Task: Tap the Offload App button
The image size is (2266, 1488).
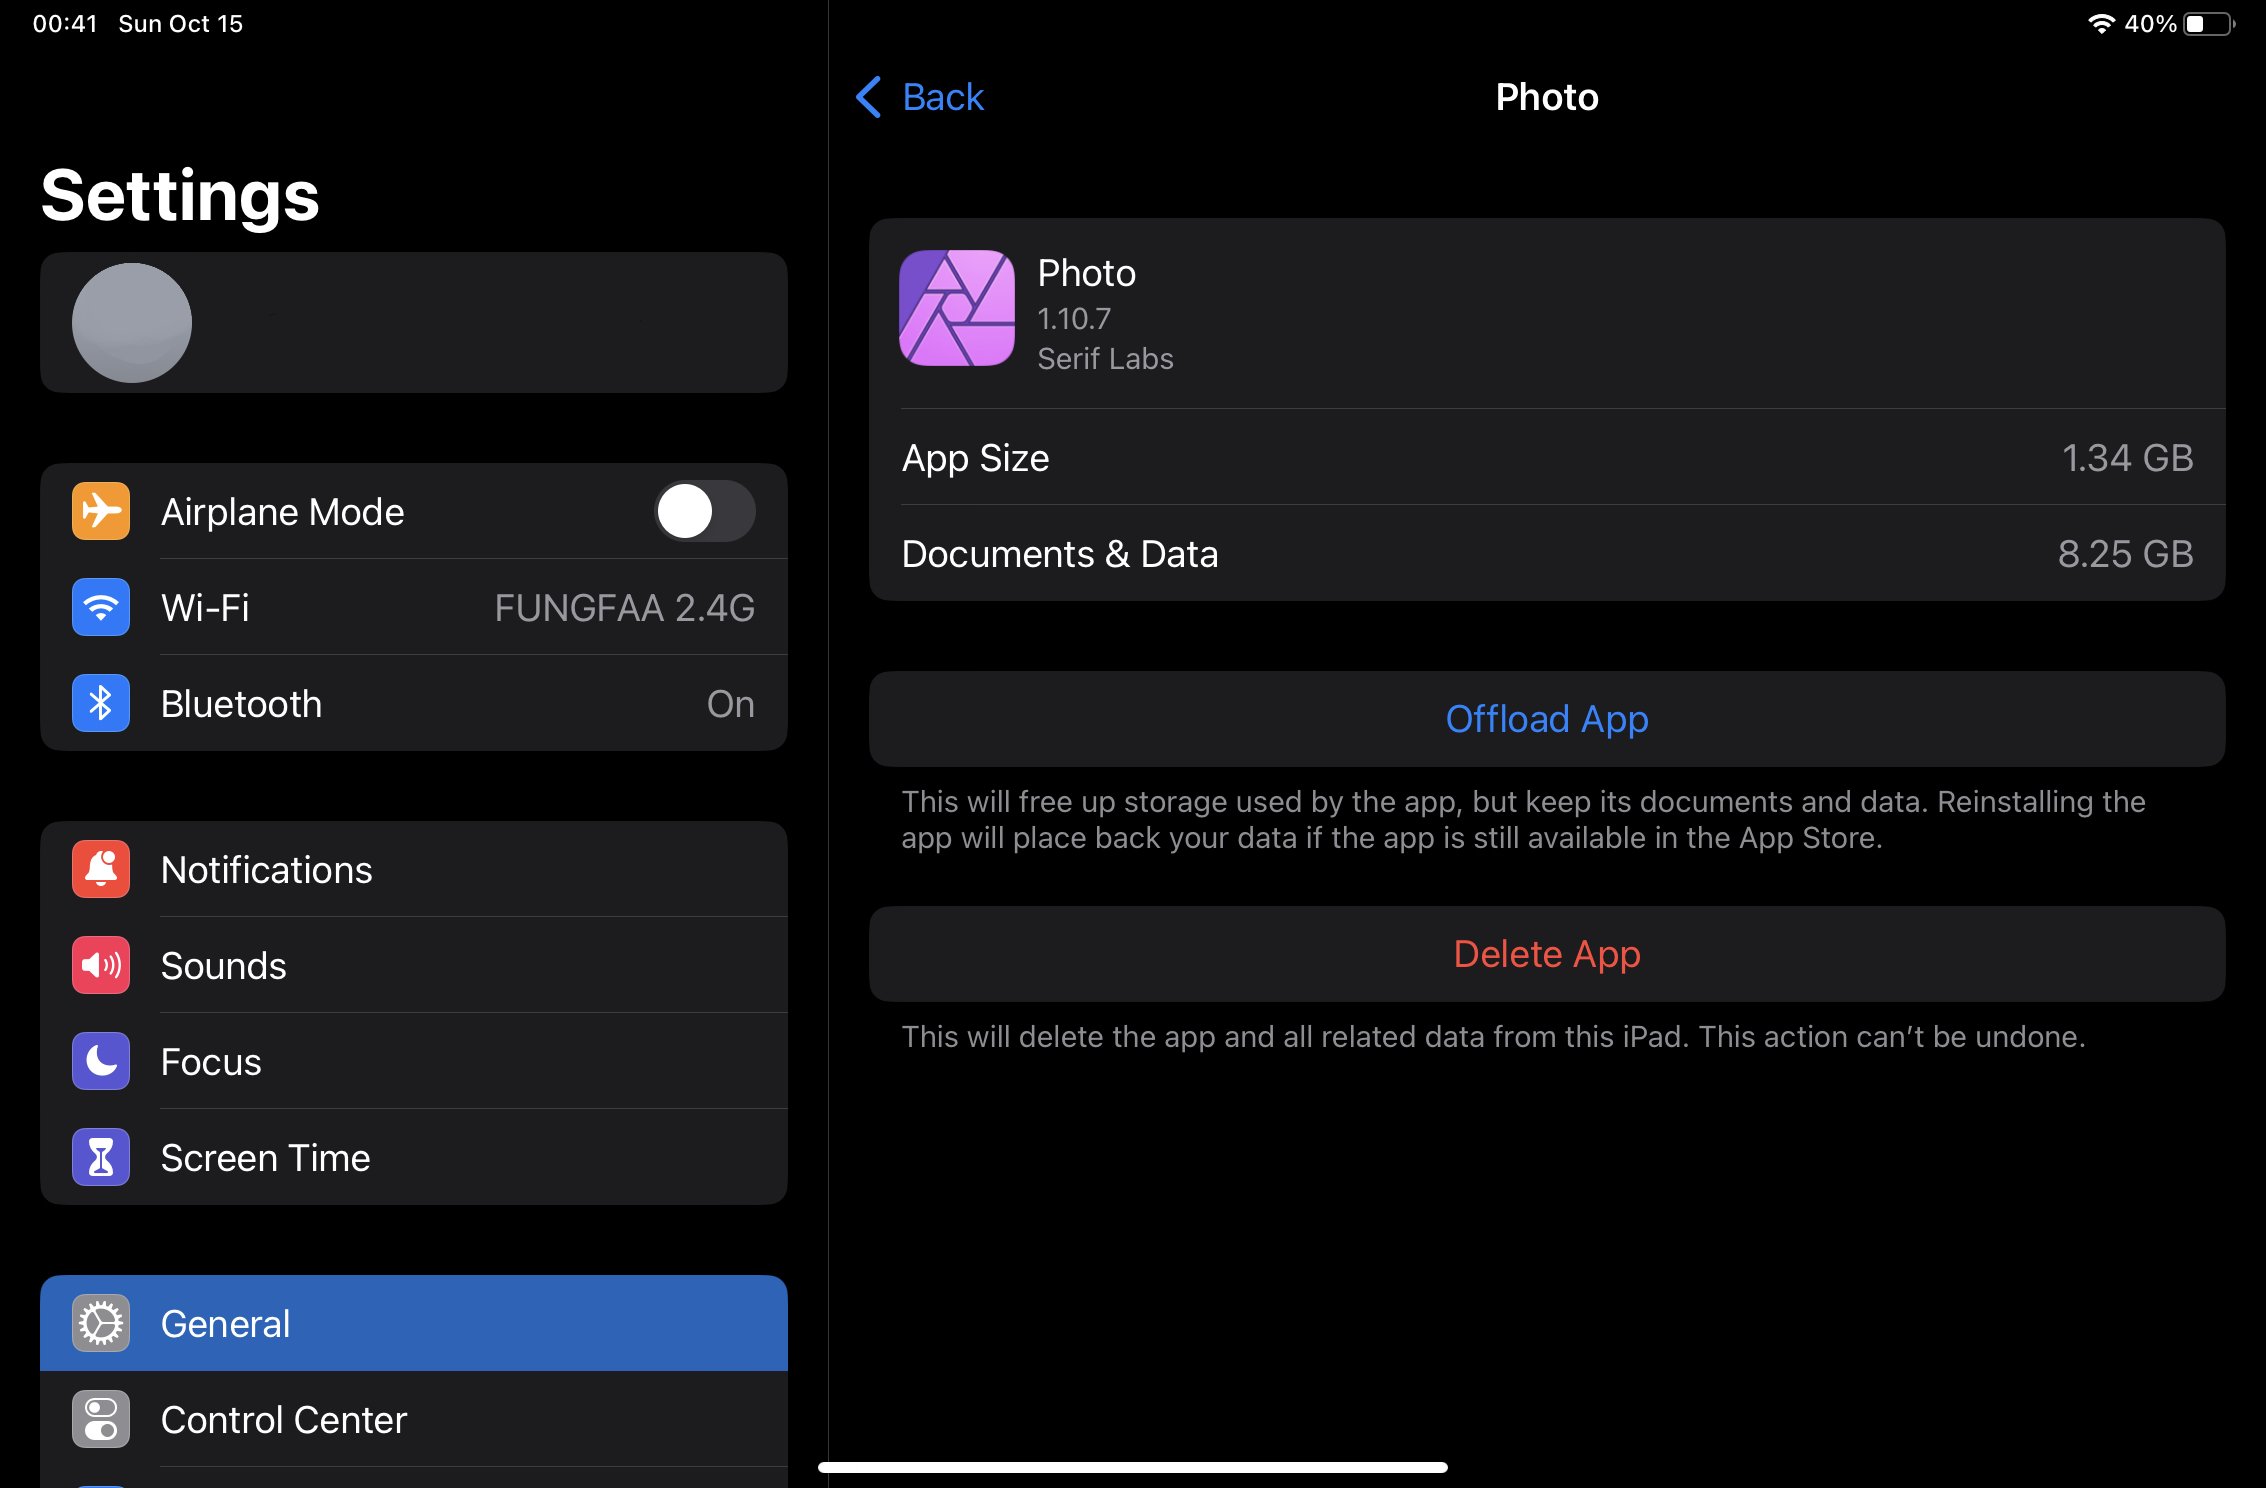Action: (x=1547, y=719)
